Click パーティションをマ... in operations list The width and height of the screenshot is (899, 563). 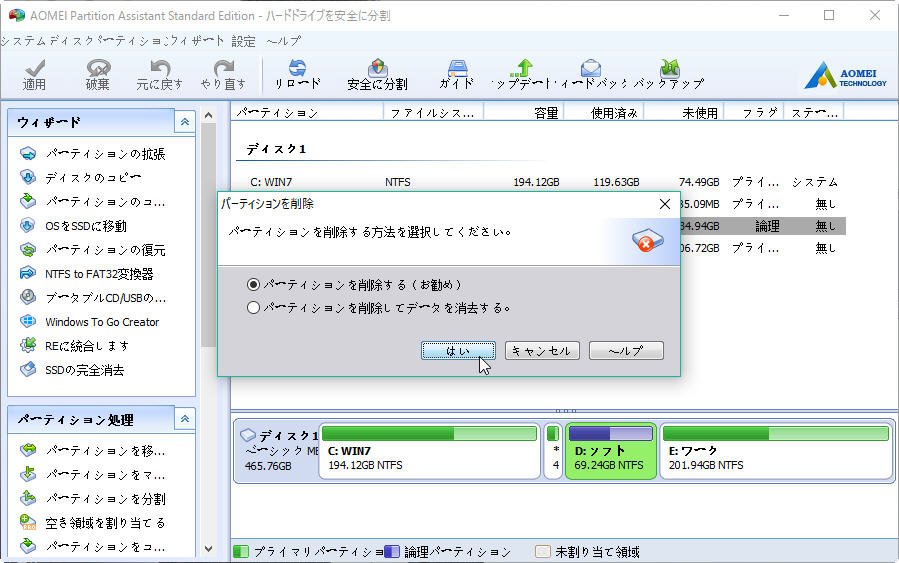105,475
